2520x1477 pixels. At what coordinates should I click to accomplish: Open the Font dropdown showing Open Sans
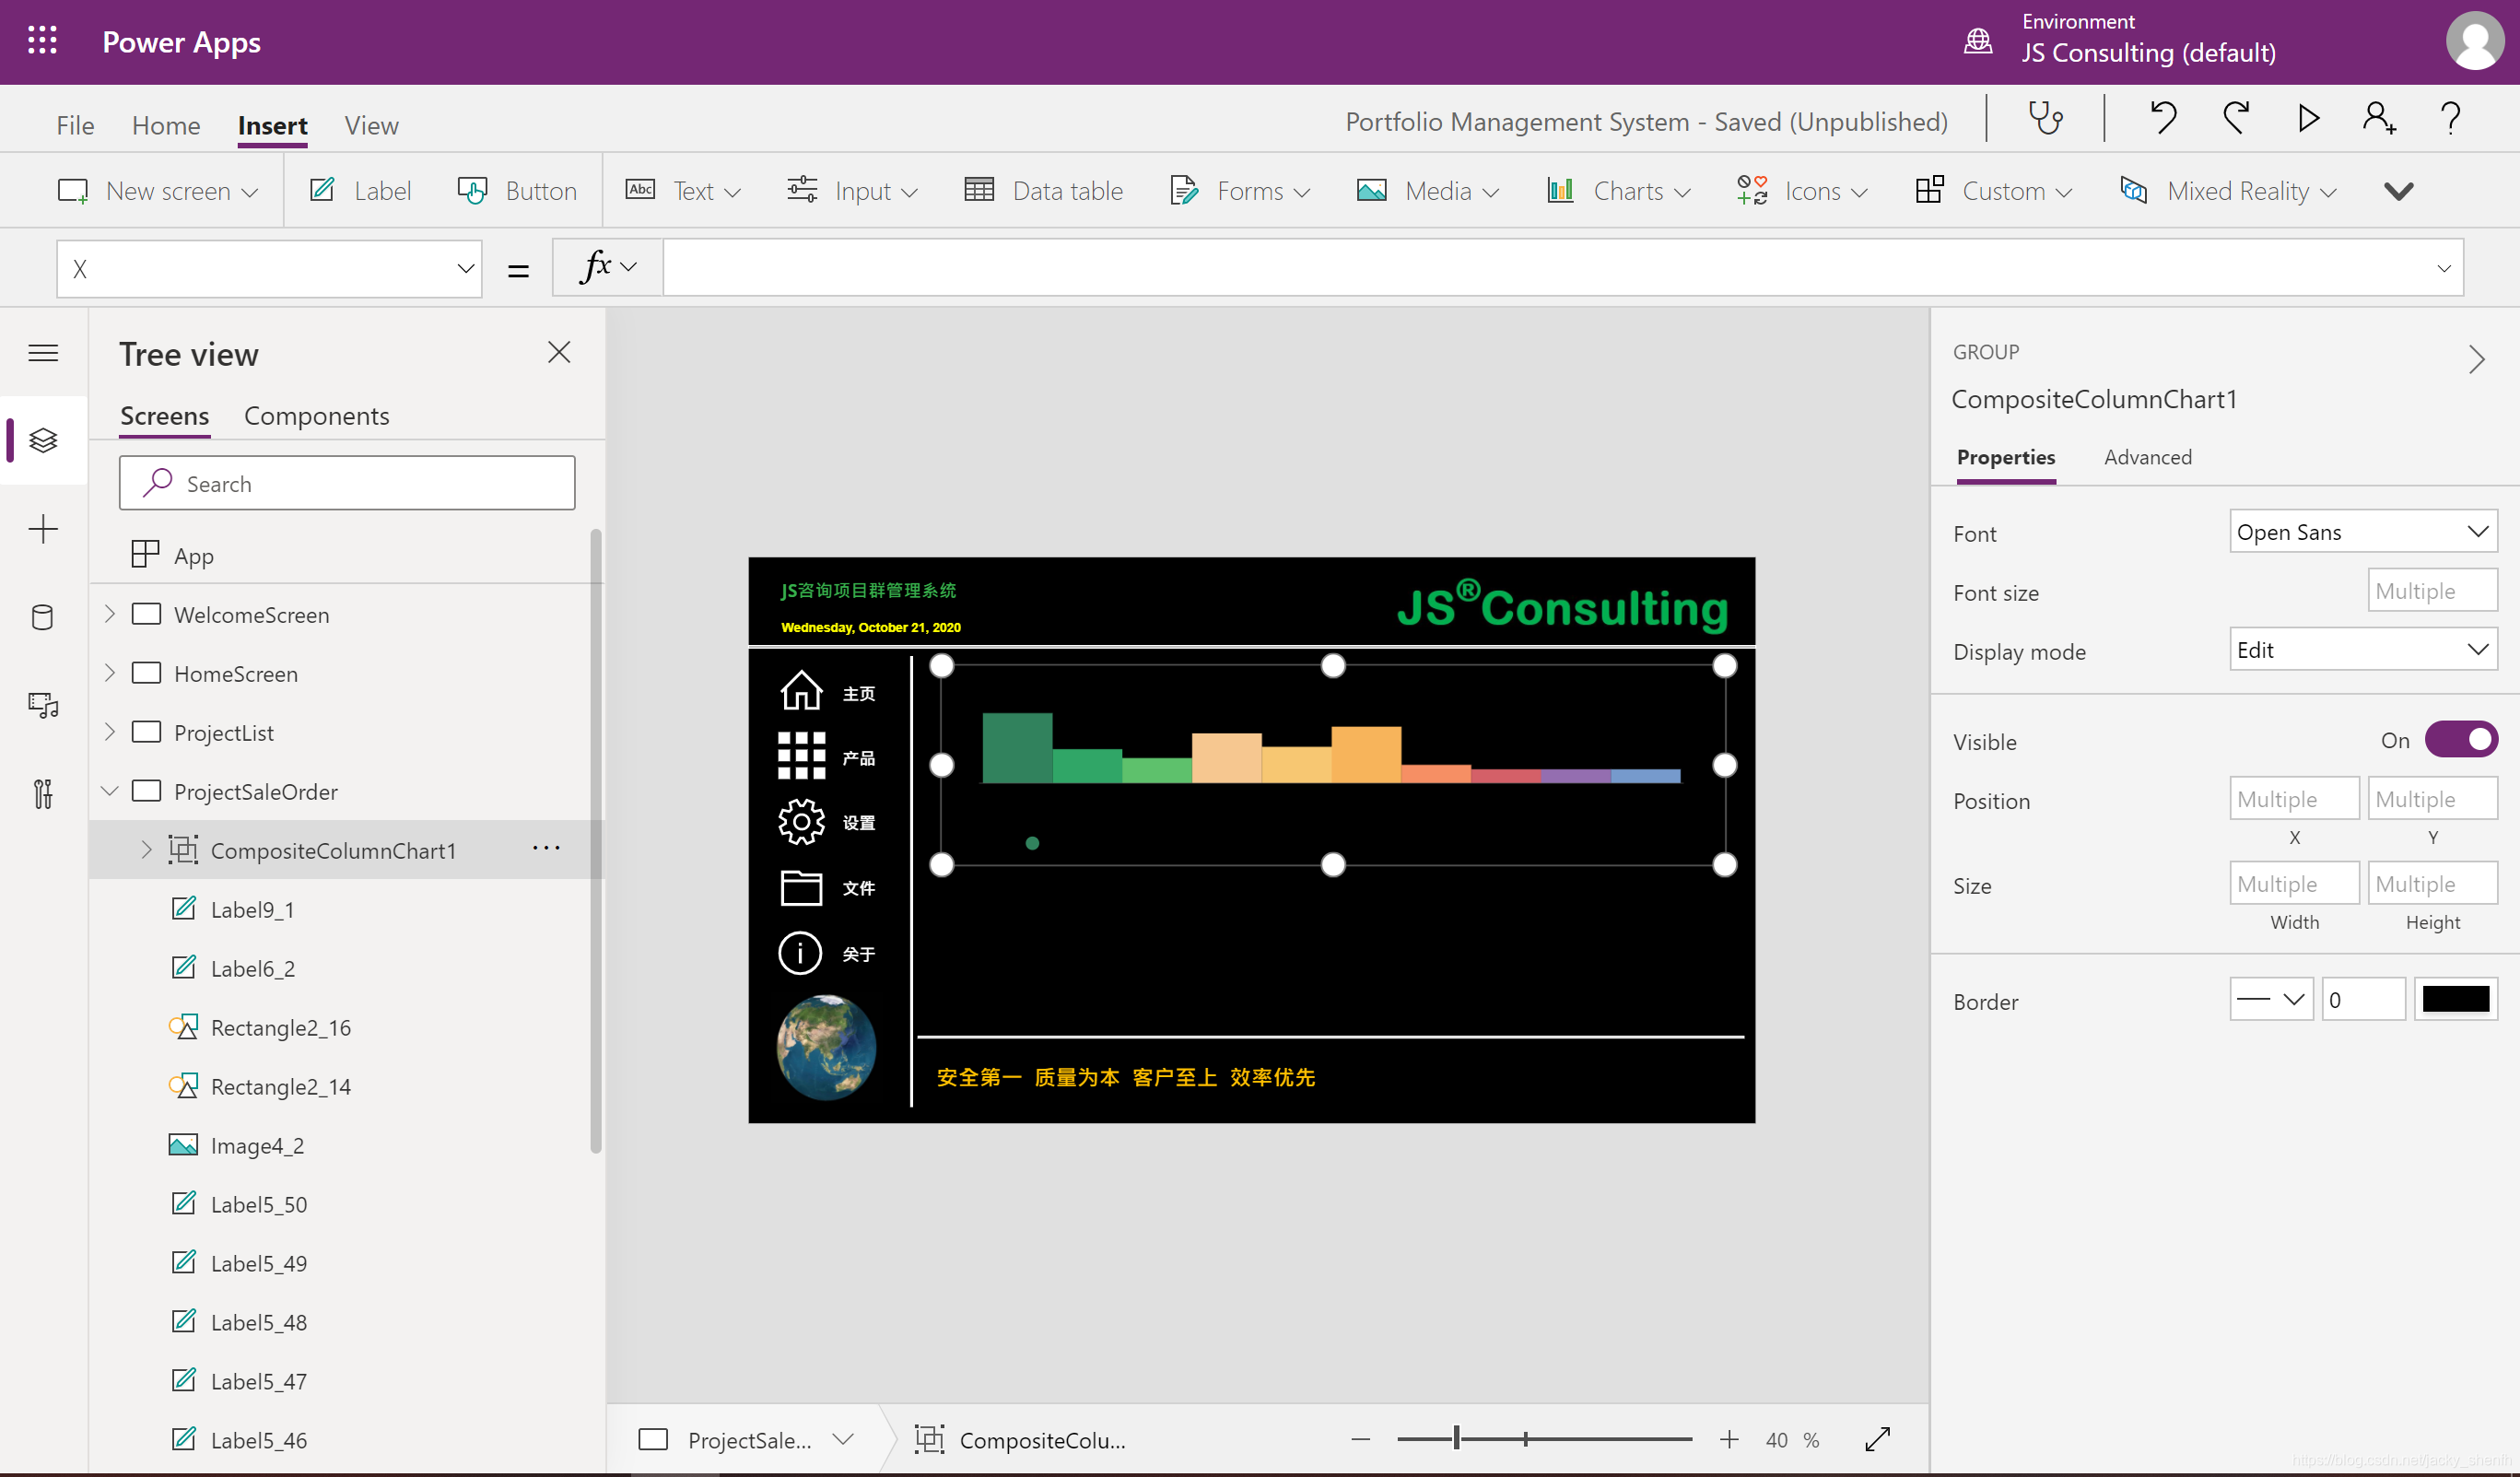click(2362, 532)
